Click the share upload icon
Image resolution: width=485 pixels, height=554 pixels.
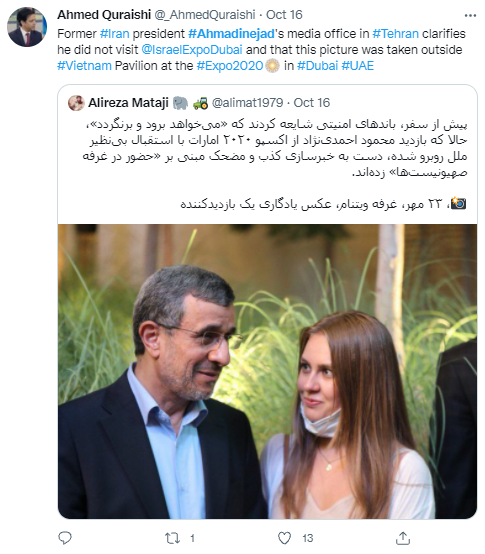(x=403, y=538)
